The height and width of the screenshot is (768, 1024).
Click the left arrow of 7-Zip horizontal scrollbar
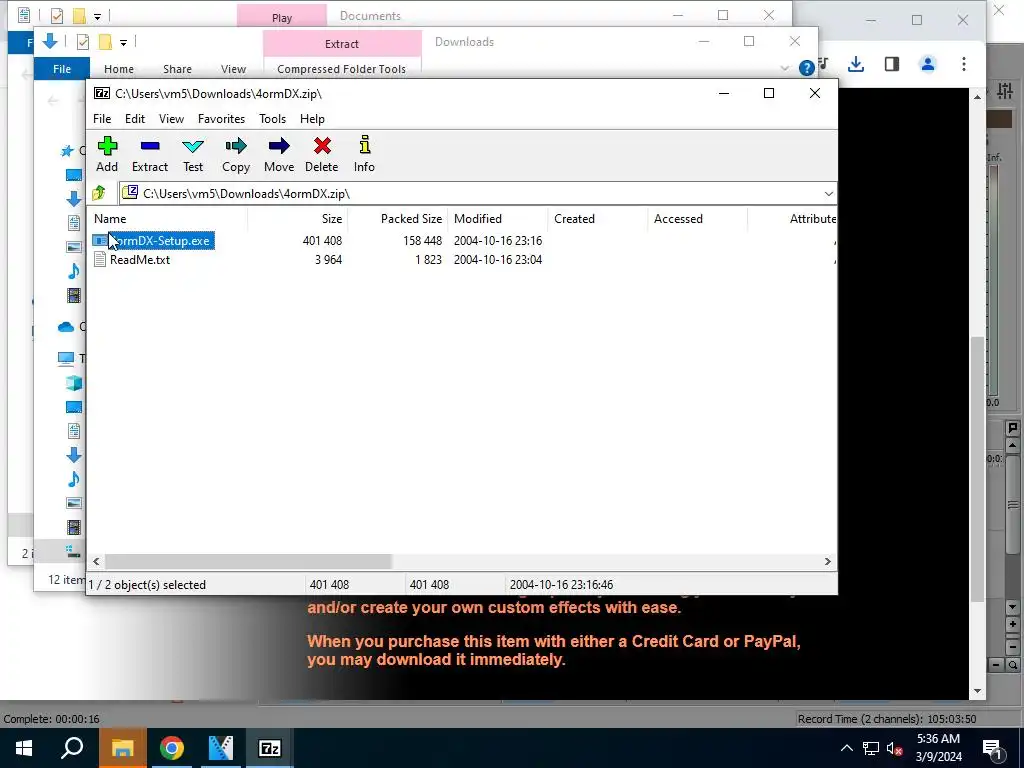(x=97, y=562)
